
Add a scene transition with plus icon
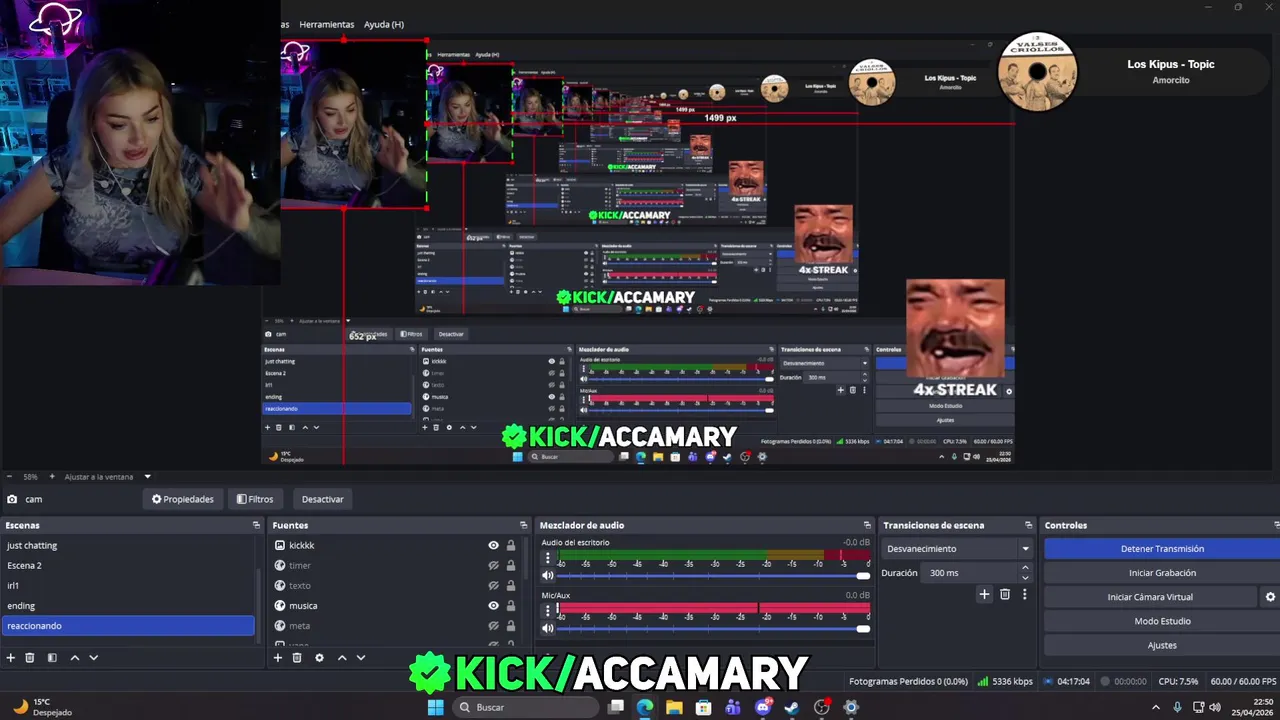984,594
